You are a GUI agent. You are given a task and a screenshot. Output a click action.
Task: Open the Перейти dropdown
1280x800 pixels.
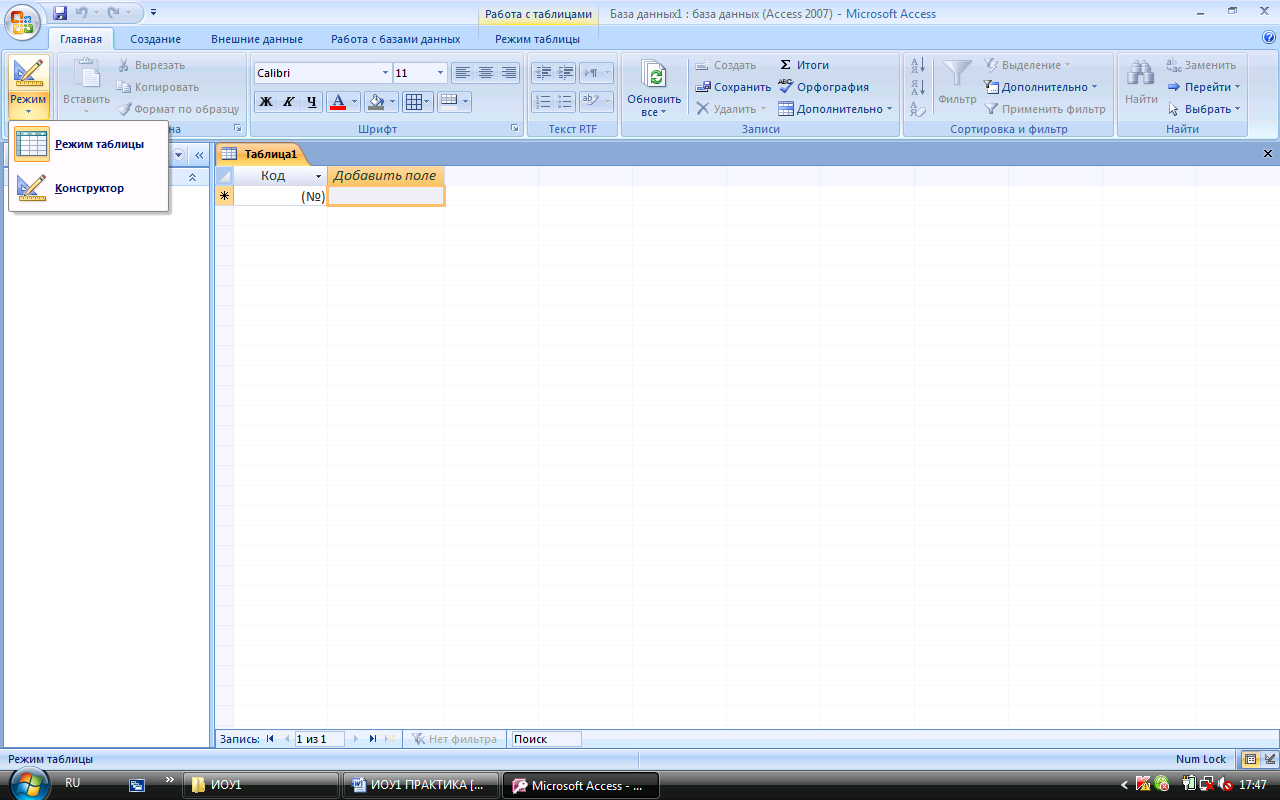tap(1204, 87)
